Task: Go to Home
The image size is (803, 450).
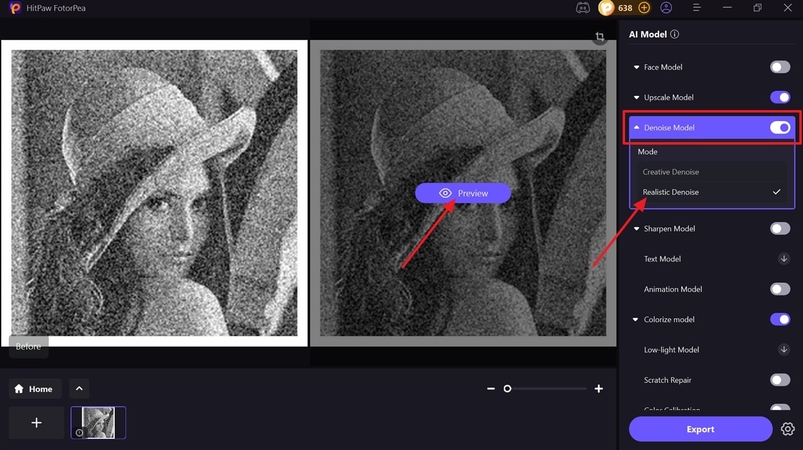Action: (x=34, y=389)
